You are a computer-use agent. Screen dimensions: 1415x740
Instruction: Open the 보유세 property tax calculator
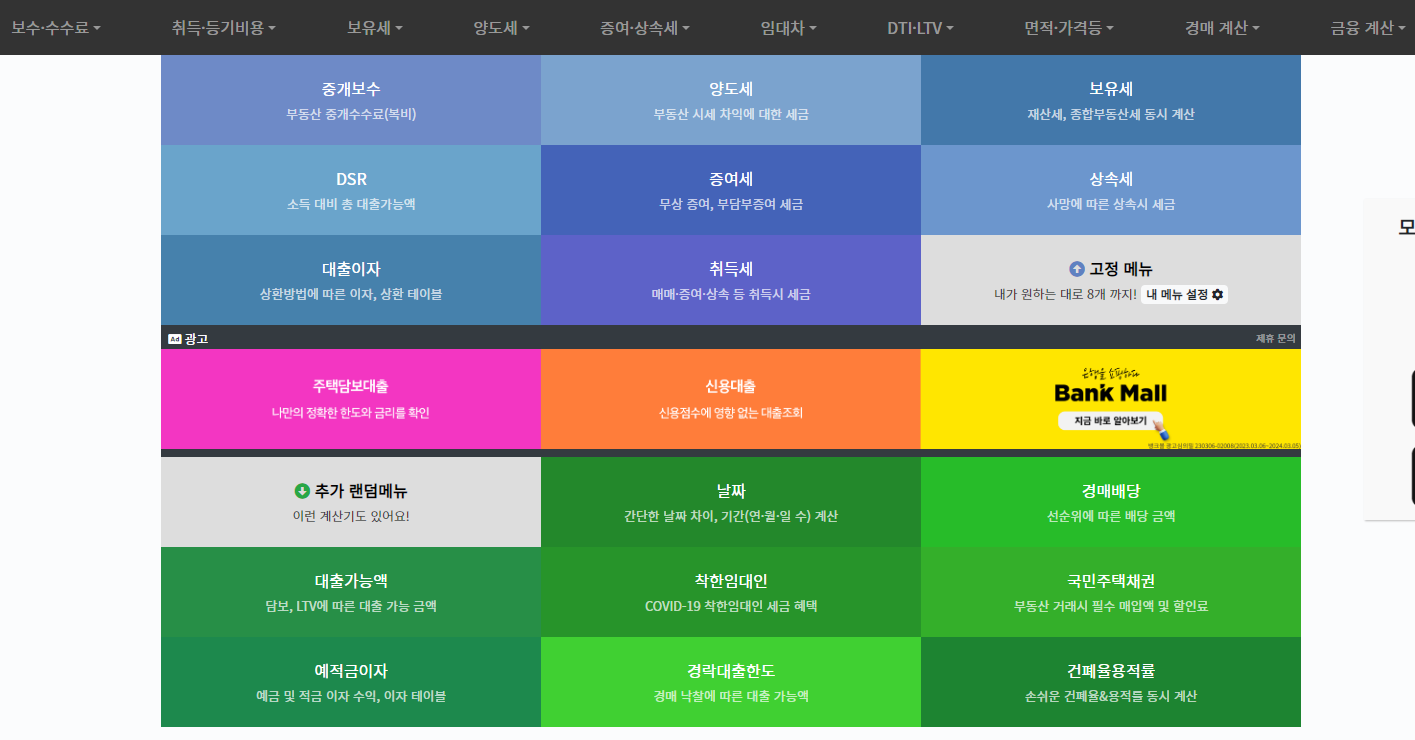pyautogui.click(x=1110, y=100)
